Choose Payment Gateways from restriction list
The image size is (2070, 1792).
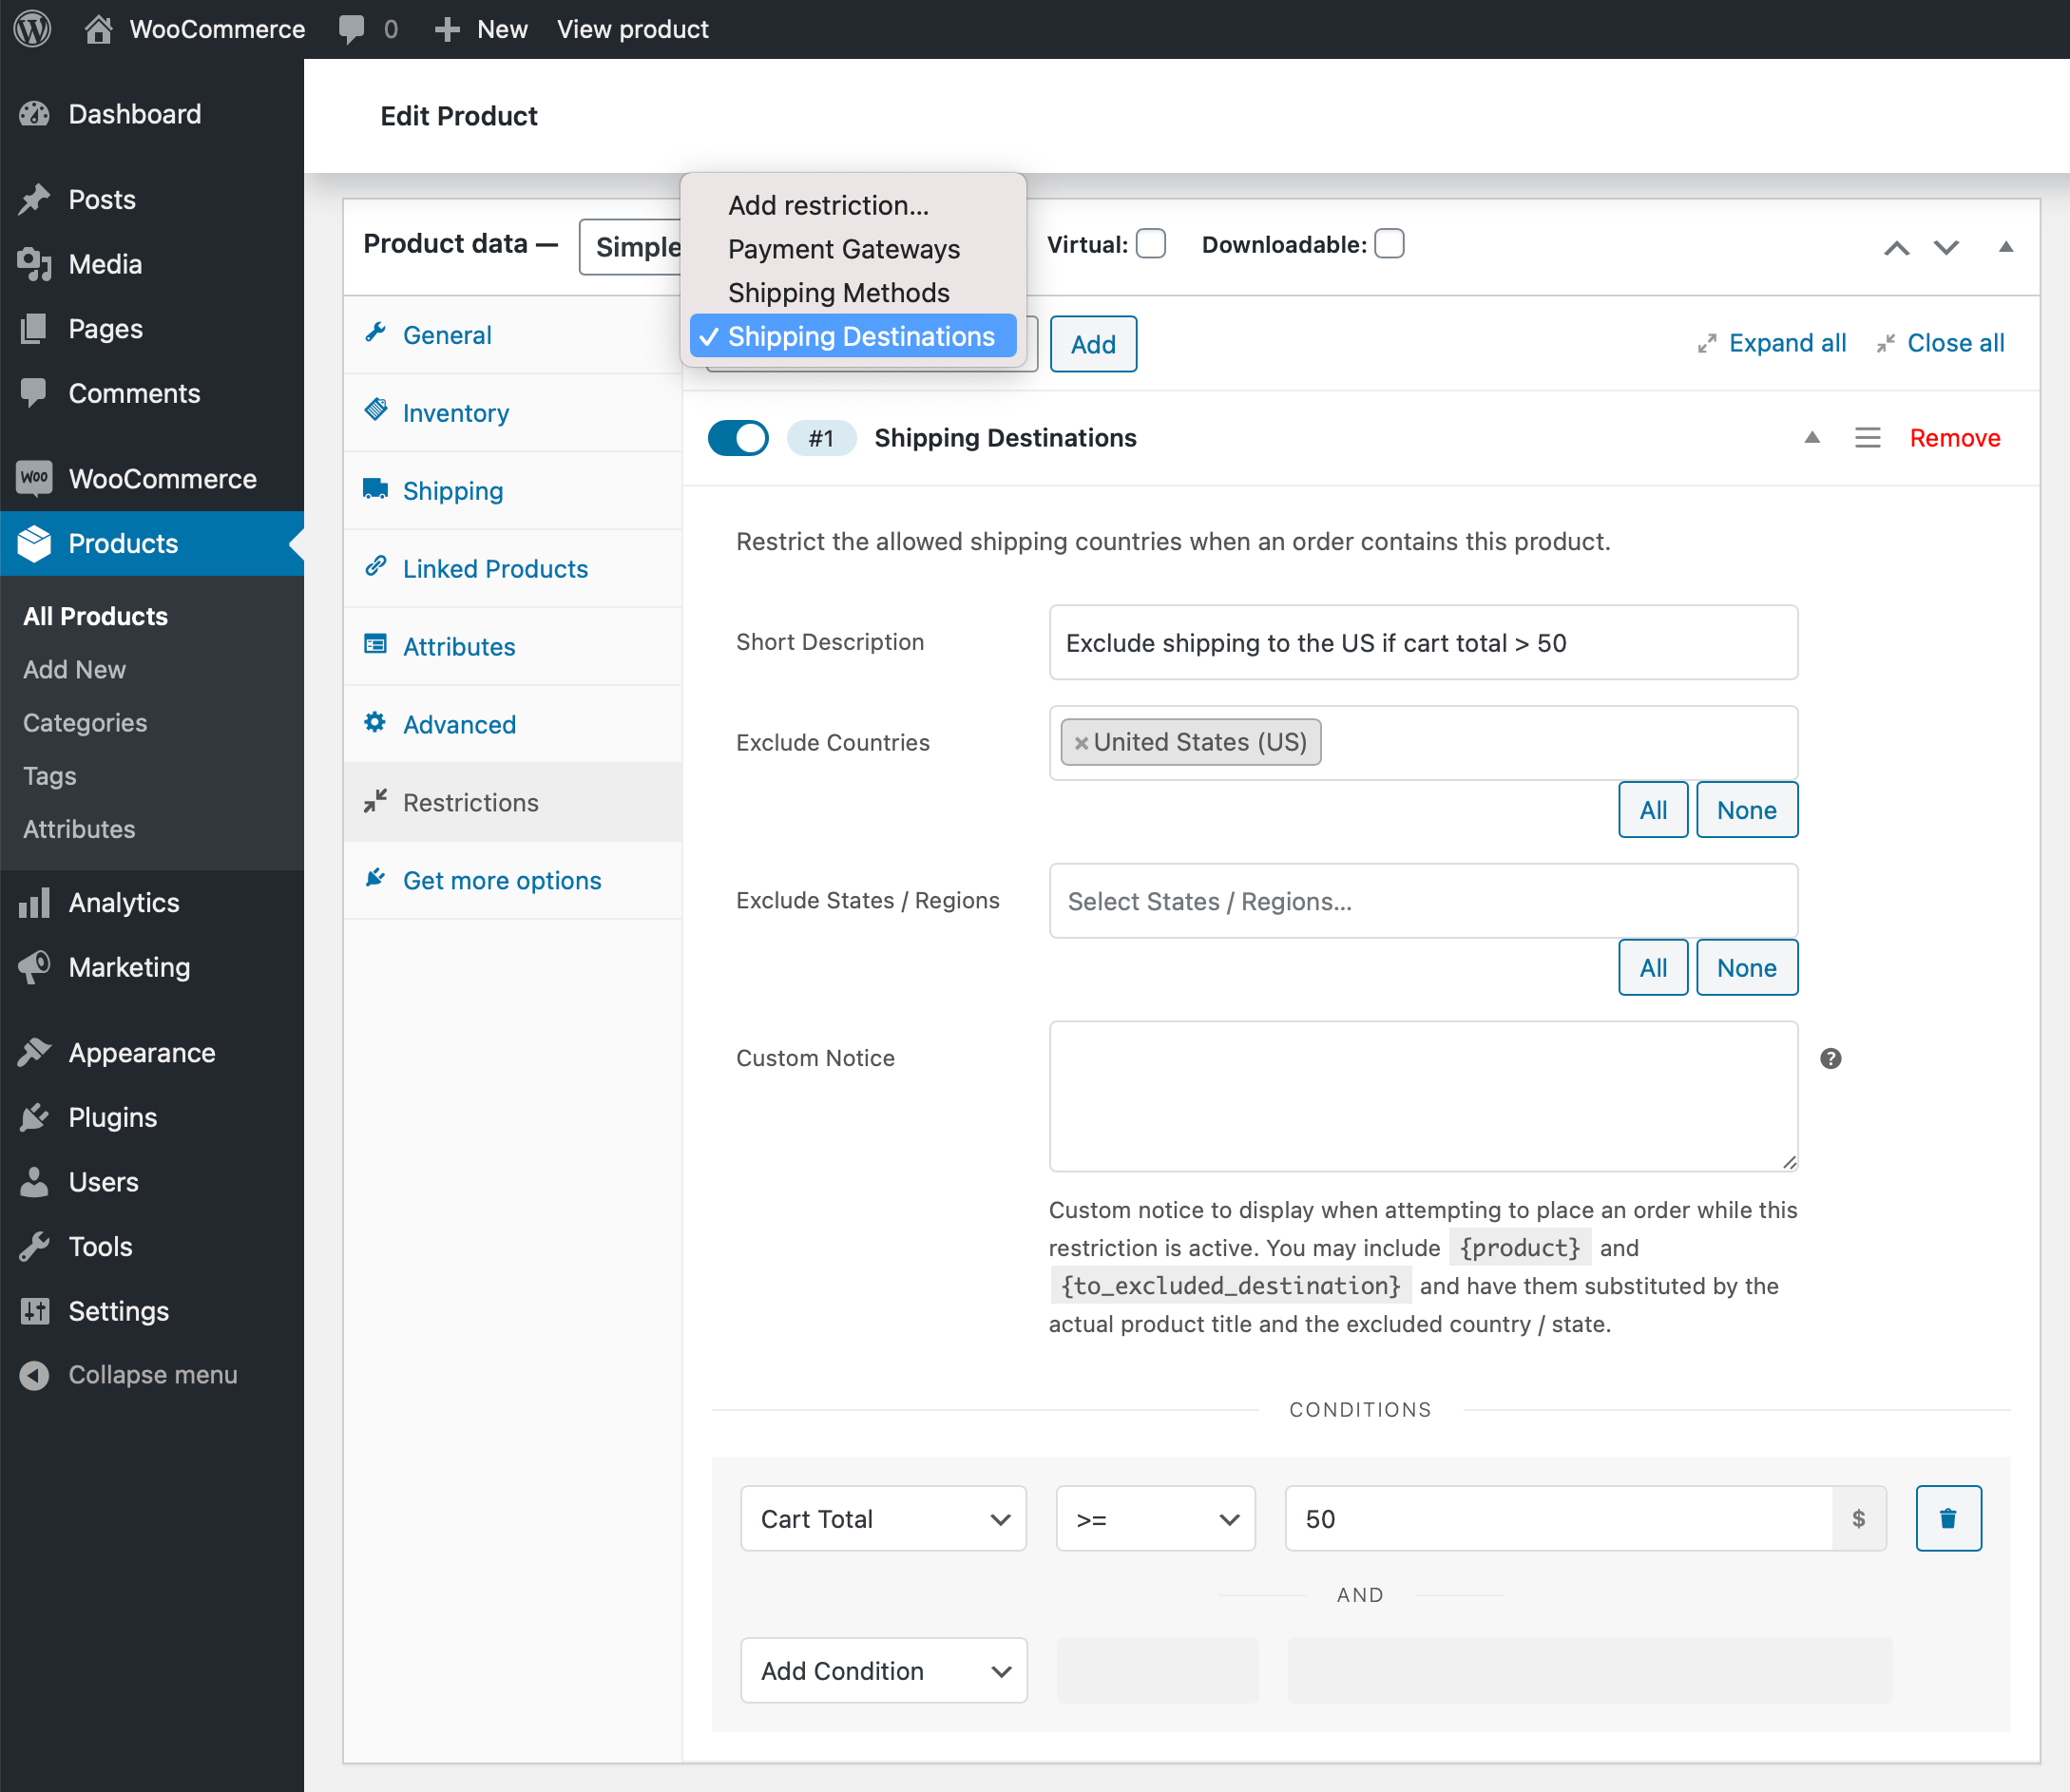[x=843, y=249]
